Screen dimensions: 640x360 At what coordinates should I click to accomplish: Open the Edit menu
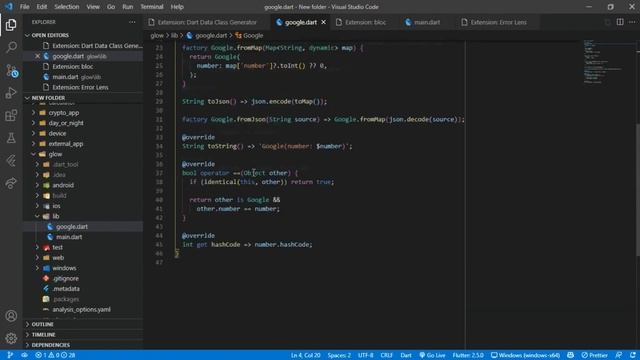pos(42,7)
